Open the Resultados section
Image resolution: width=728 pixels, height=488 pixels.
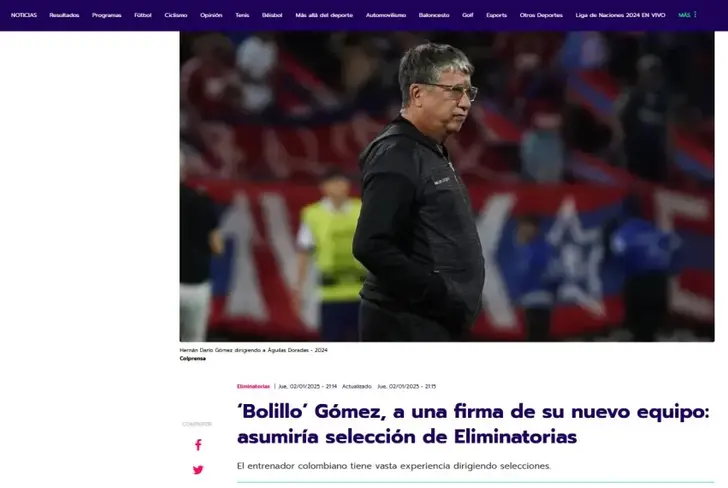pos(64,15)
